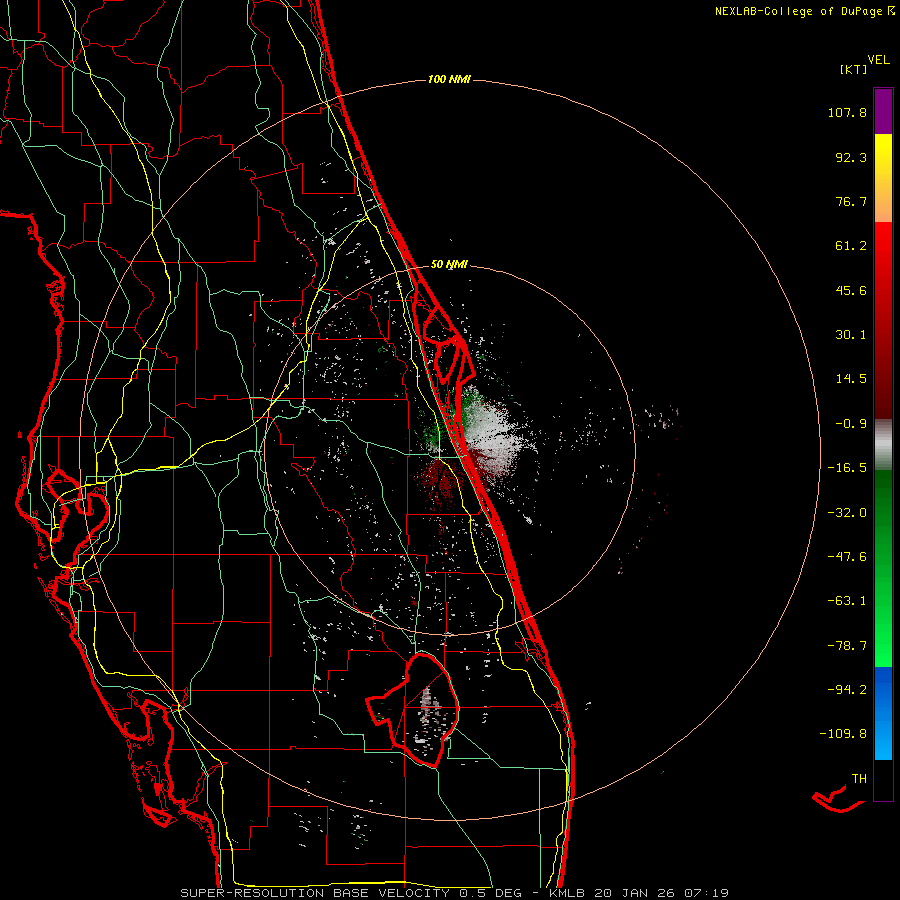The width and height of the screenshot is (900, 900).
Task: Click the -32.0 legend value
Action: [x=847, y=513]
